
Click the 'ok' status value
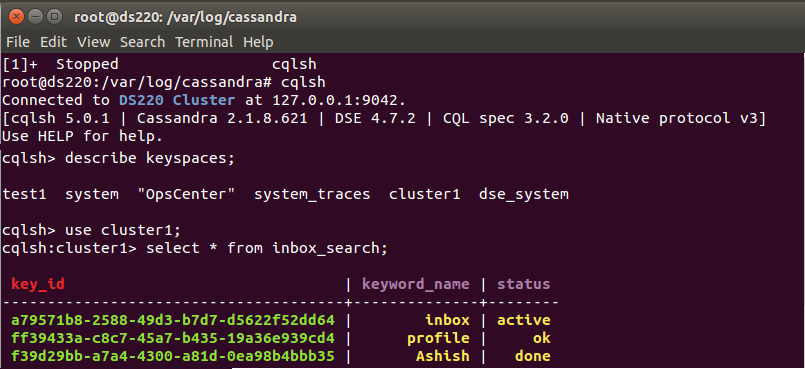tap(542, 338)
